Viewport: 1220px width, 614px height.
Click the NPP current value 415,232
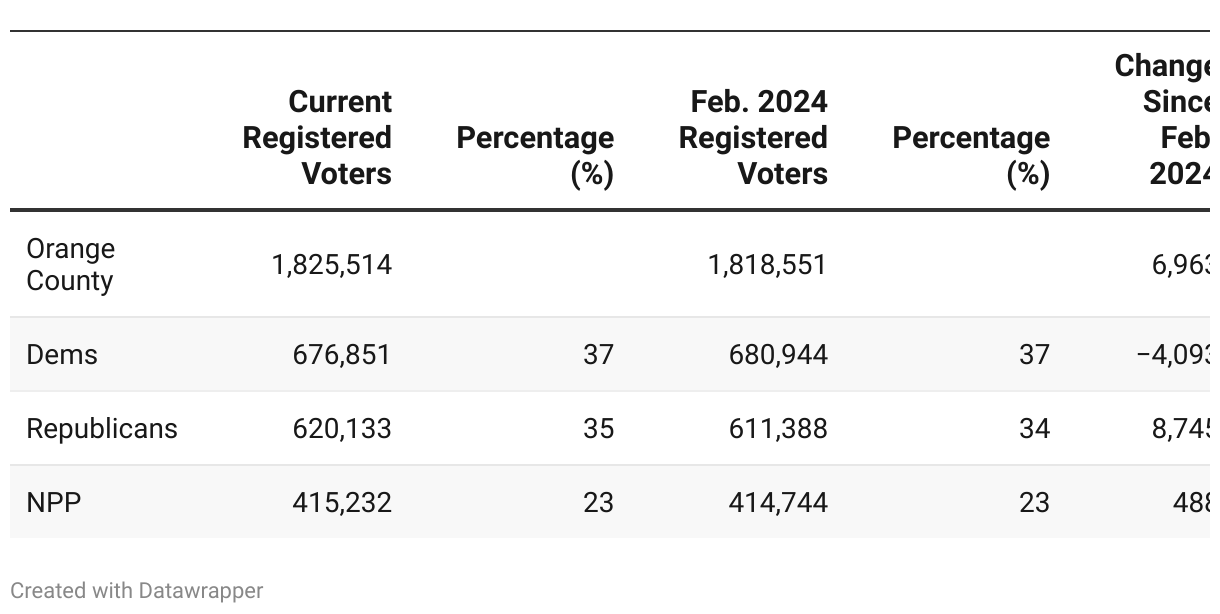point(342,502)
